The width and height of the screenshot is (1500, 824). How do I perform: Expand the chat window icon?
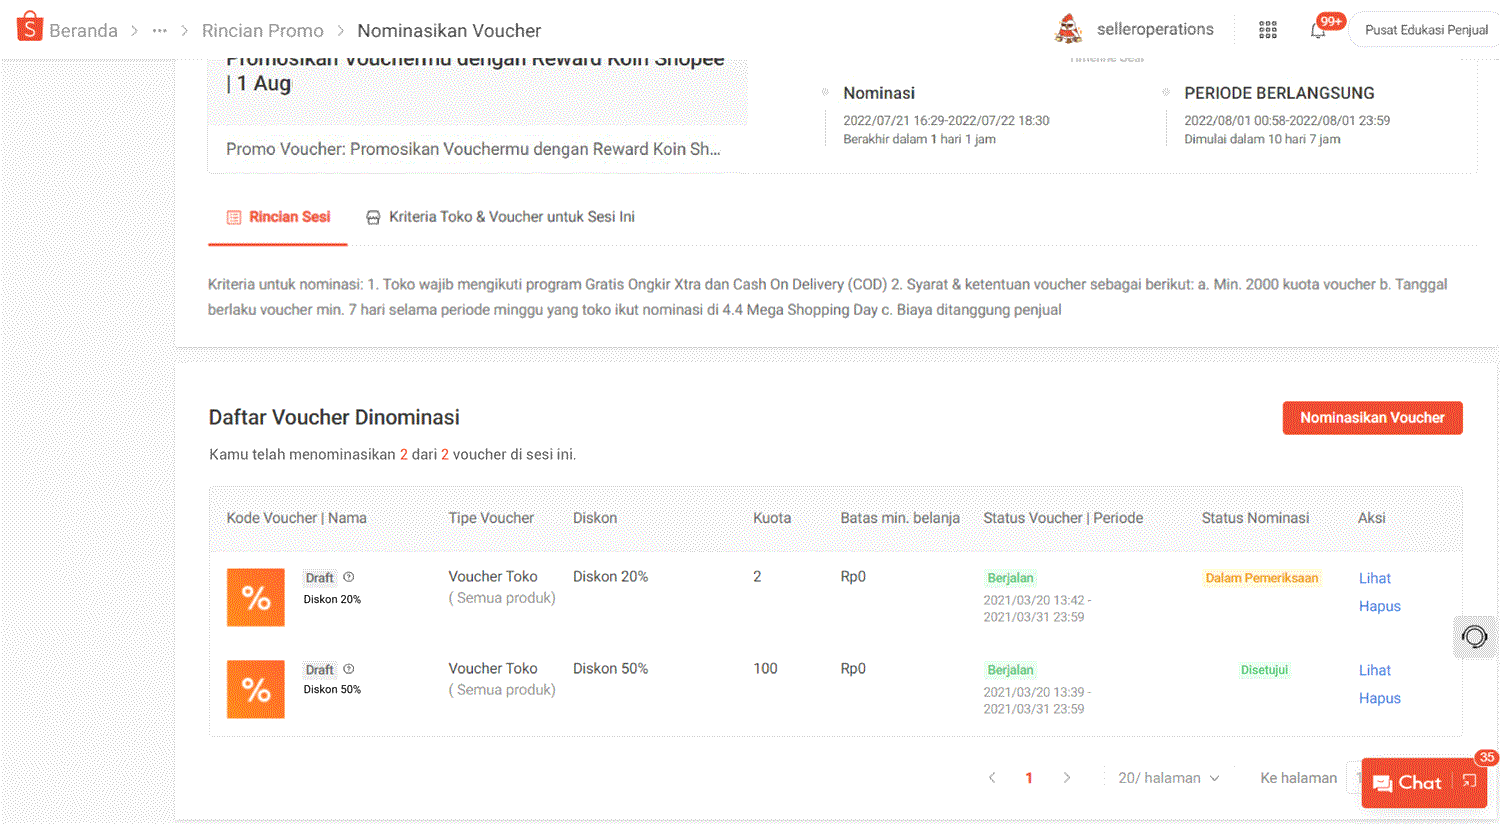coord(1469,782)
